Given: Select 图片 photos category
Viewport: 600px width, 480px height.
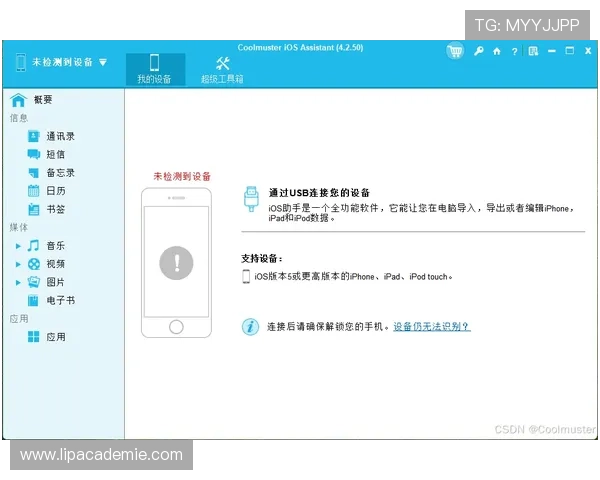Looking at the screenshot, I should click(56, 282).
